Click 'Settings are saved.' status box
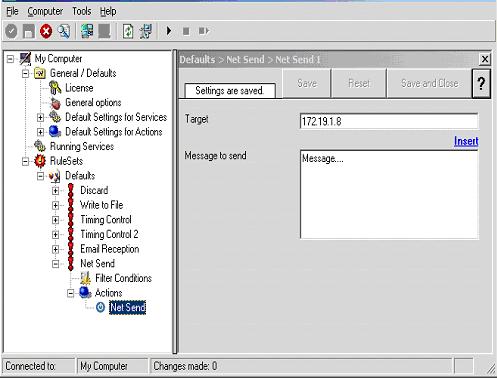This screenshot has width=497, height=379. [230, 90]
